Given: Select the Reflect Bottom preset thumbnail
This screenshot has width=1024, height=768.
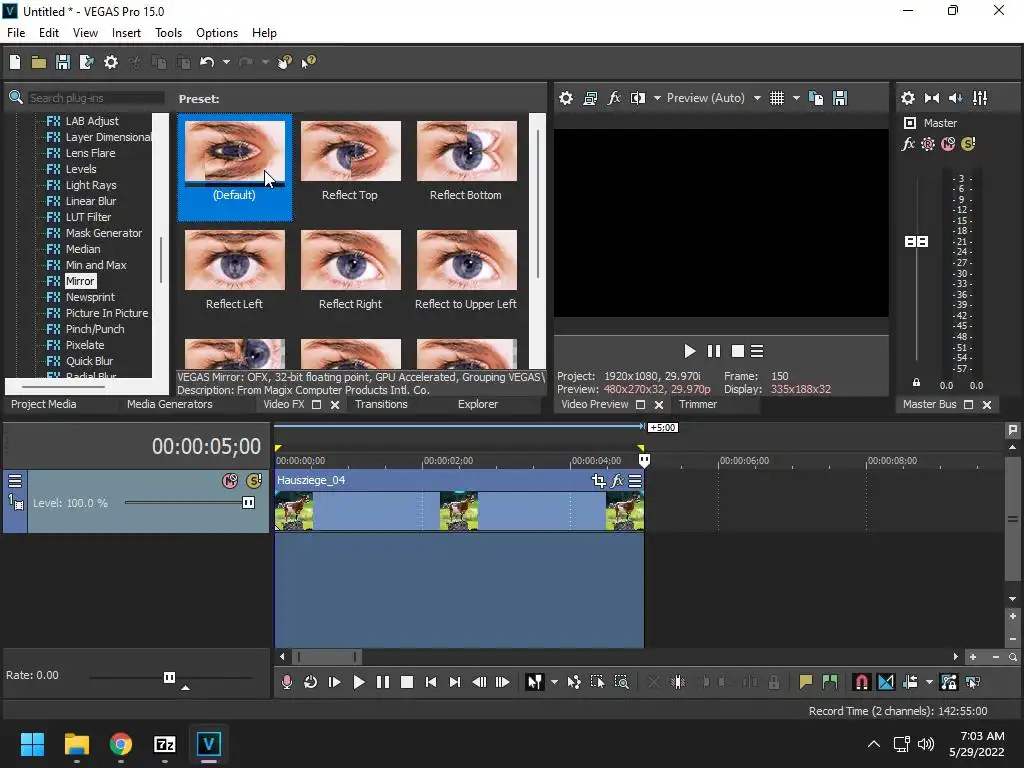Looking at the screenshot, I should tap(466, 151).
